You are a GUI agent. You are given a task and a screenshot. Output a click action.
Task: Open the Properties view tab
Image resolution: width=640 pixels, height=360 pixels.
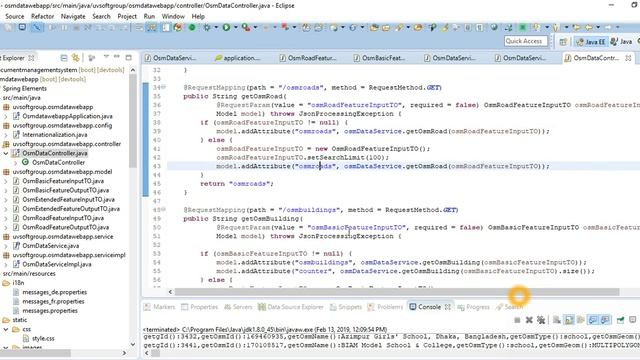point(200,307)
